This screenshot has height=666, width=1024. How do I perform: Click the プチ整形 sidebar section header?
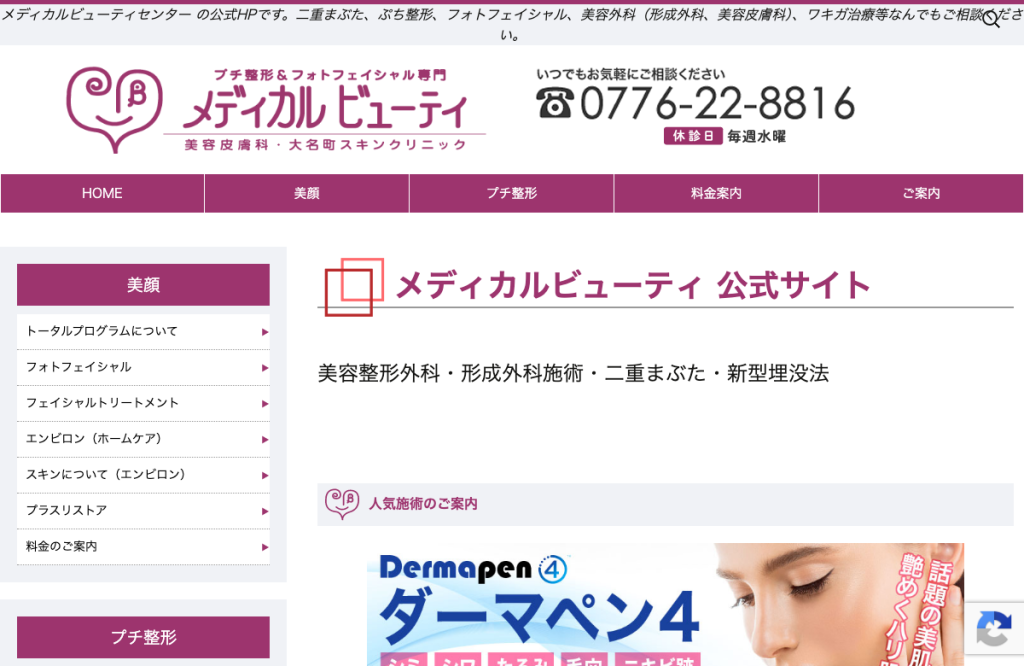pos(143,637)
